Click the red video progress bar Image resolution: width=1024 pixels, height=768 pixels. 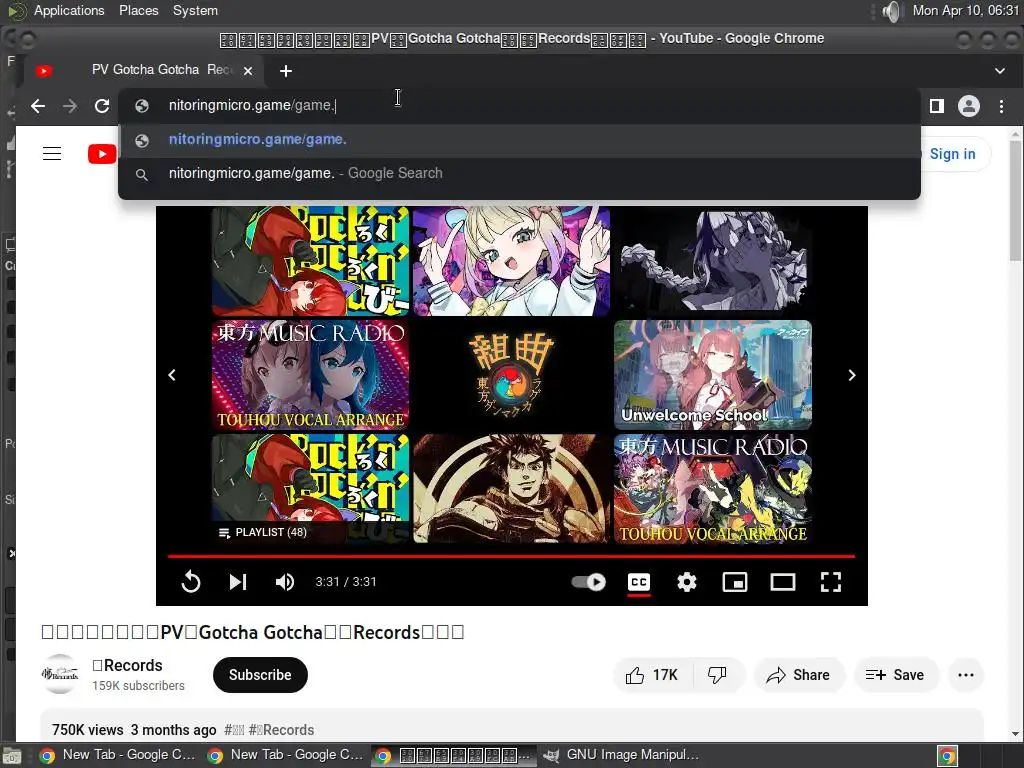tap(511, 556)
